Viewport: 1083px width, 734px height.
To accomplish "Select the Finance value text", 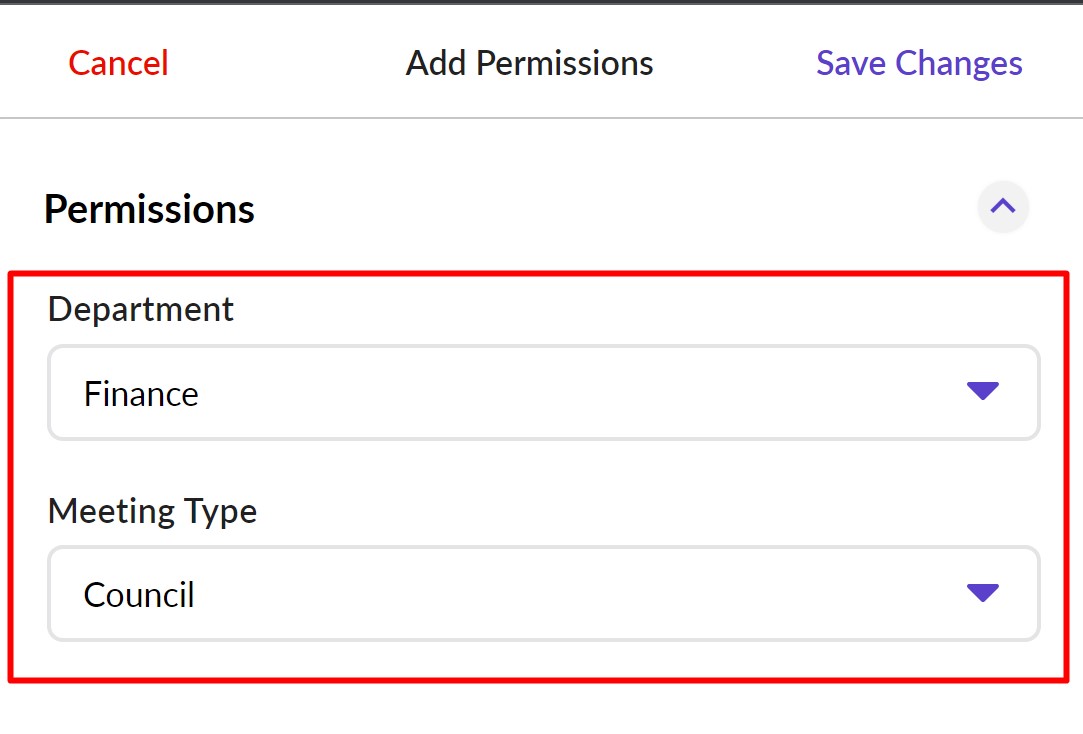I will tap(141, 394).
